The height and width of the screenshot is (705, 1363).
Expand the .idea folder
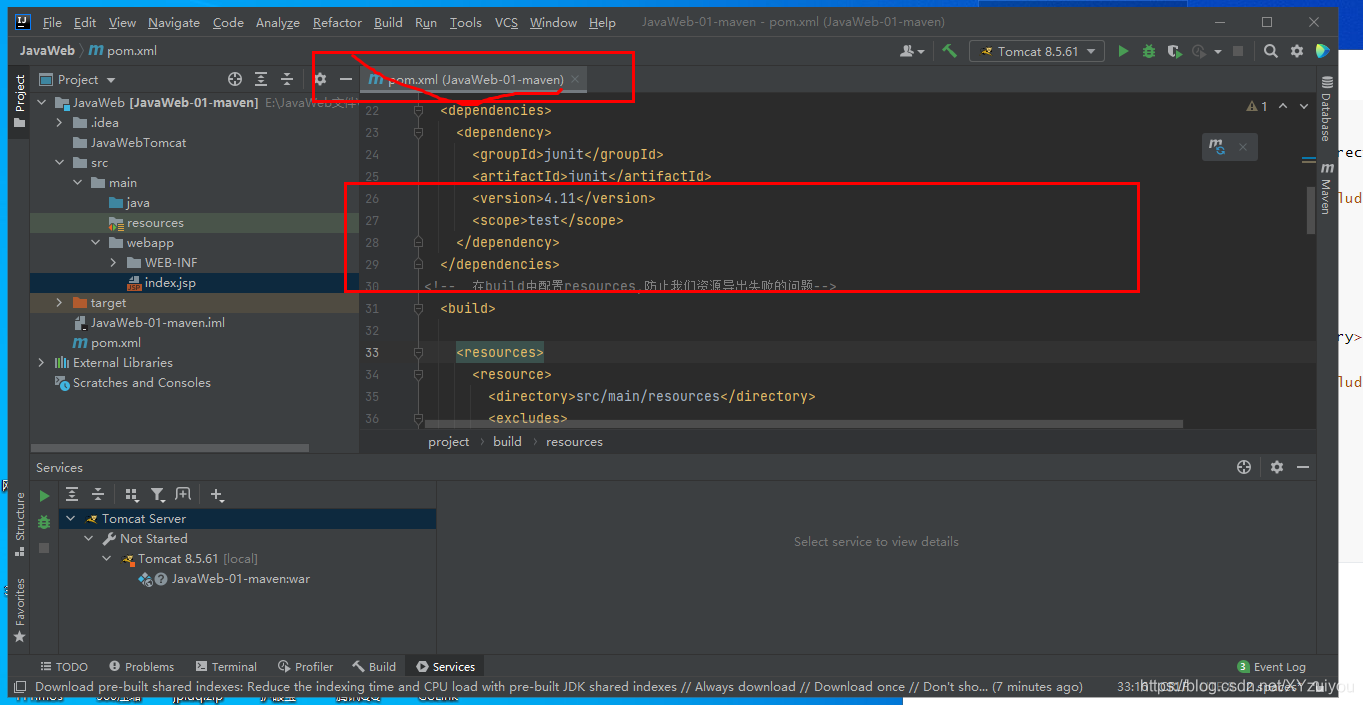click(59, 122)
